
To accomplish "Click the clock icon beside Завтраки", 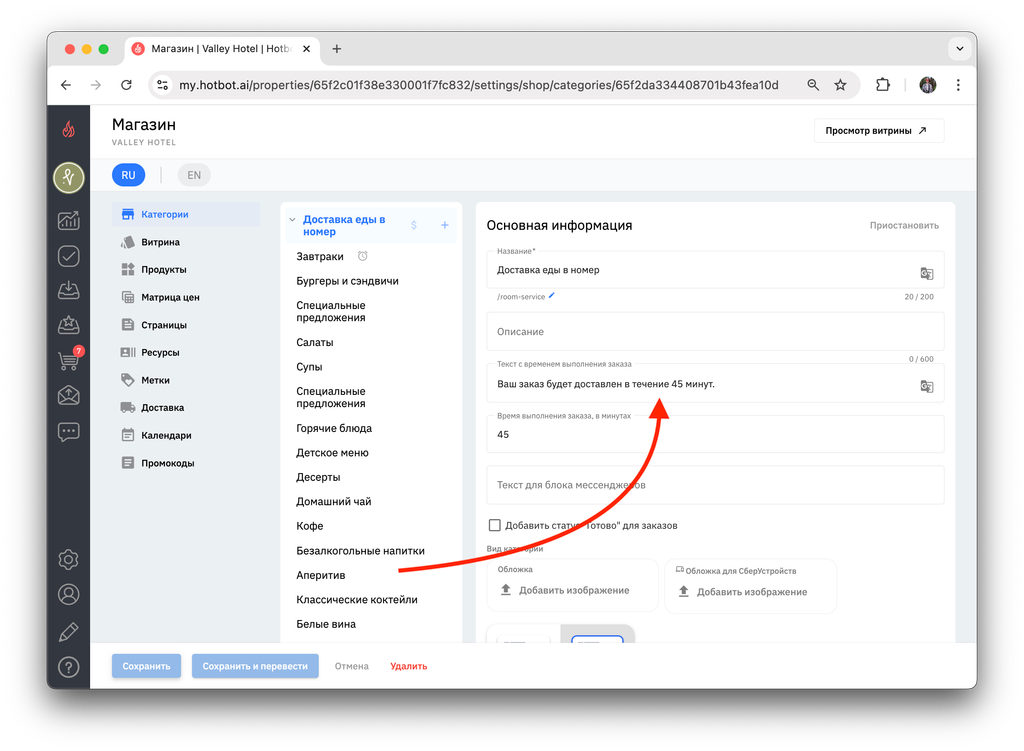I will coord(362,256).
